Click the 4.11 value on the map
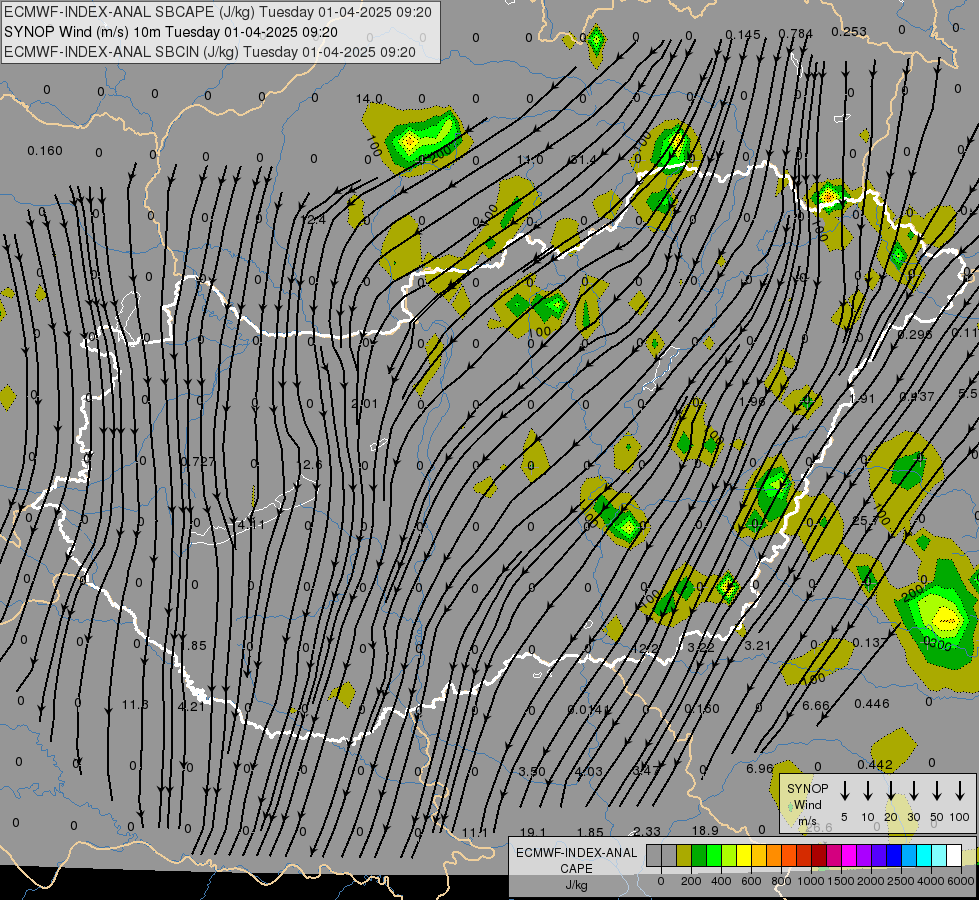Viewport: 979px width, 900px height. click(251, 524)
